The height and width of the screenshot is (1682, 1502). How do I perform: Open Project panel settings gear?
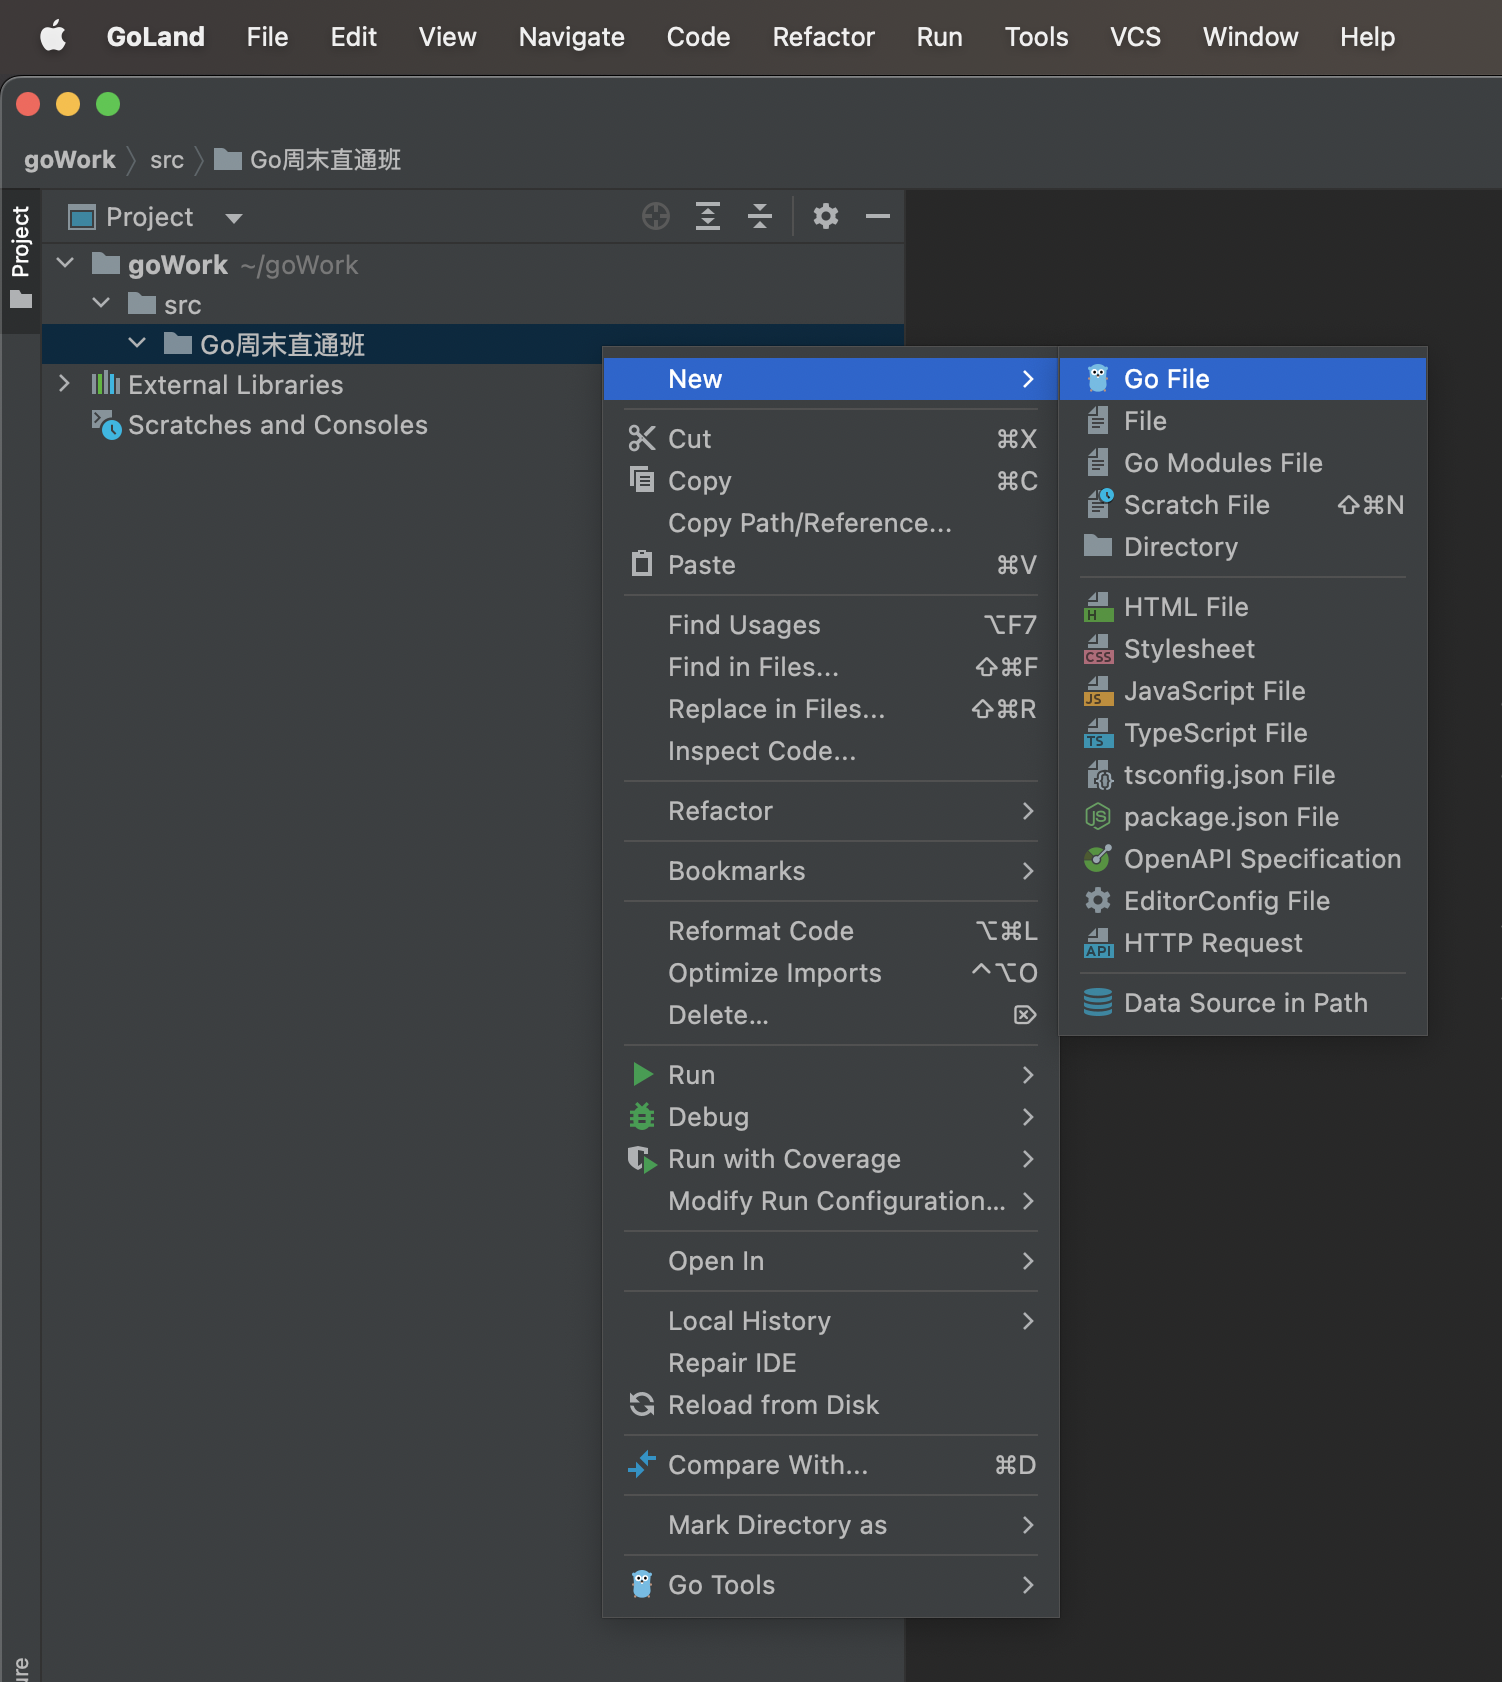click(x=826, y=216)
